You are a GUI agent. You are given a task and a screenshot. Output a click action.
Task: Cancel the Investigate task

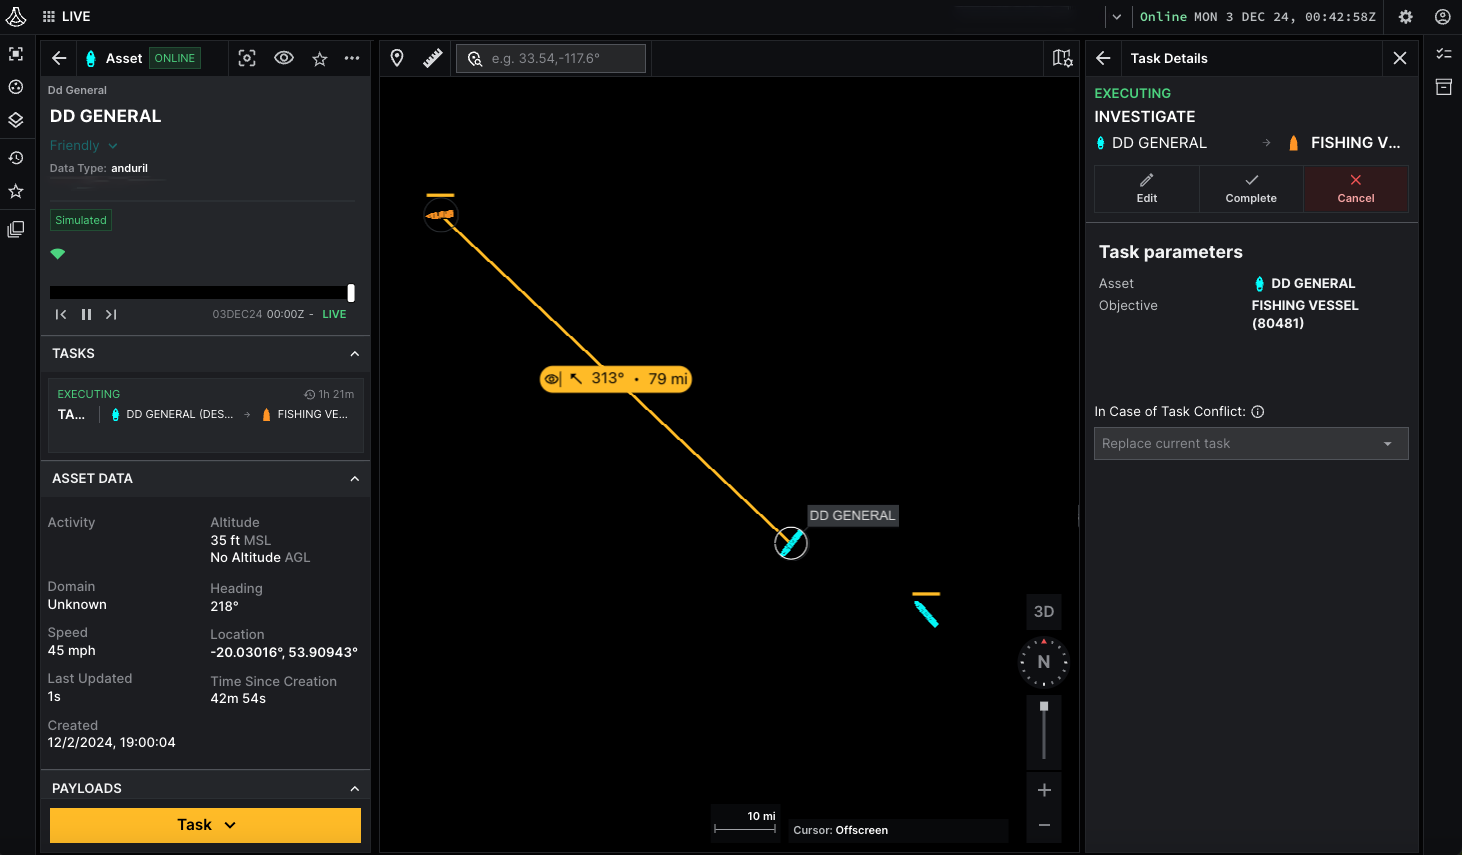pyautogui.click(x=1355, y=189)
